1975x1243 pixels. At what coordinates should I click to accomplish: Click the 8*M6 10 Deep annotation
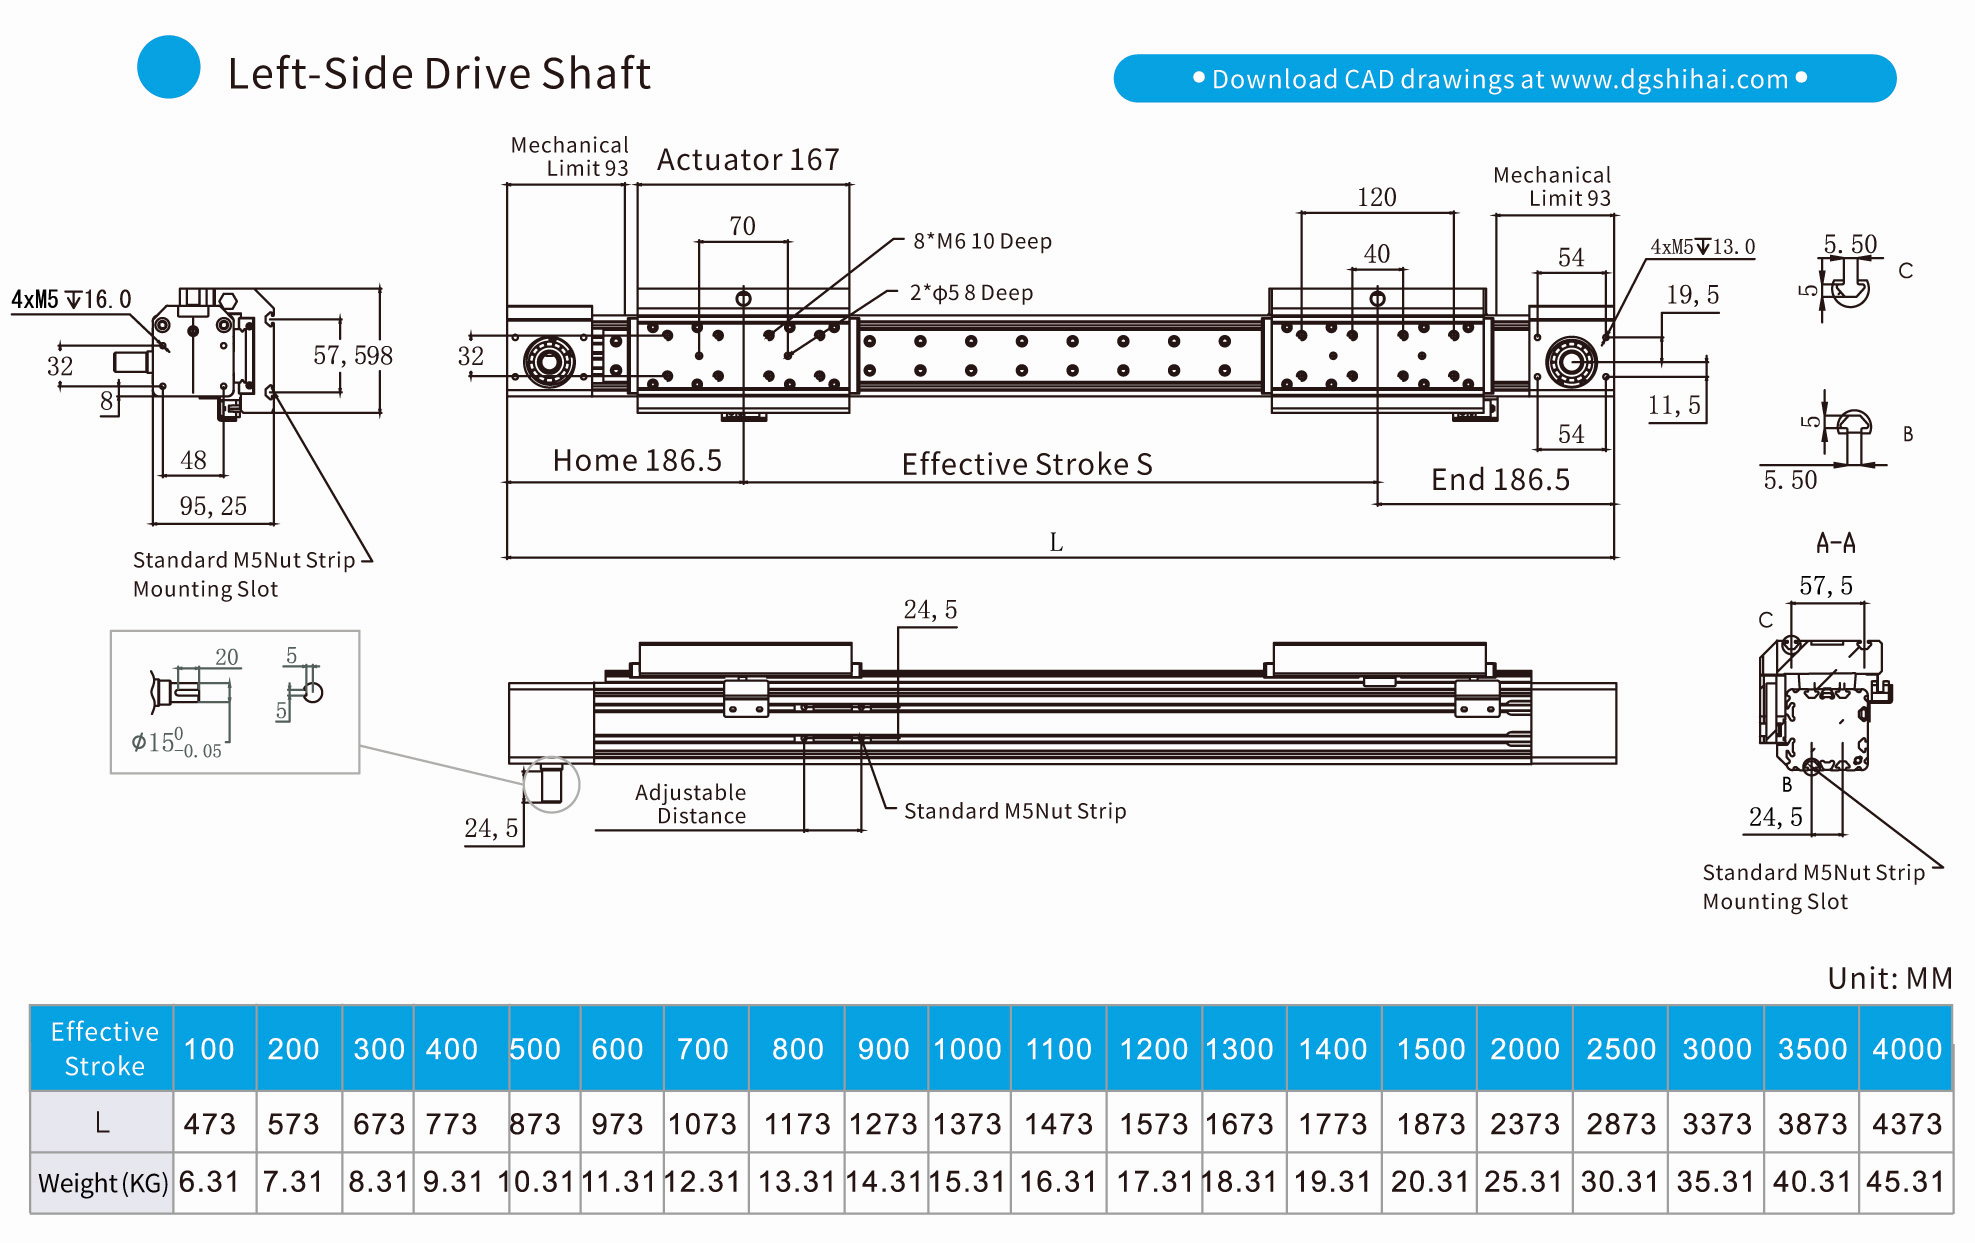point(981,241)
